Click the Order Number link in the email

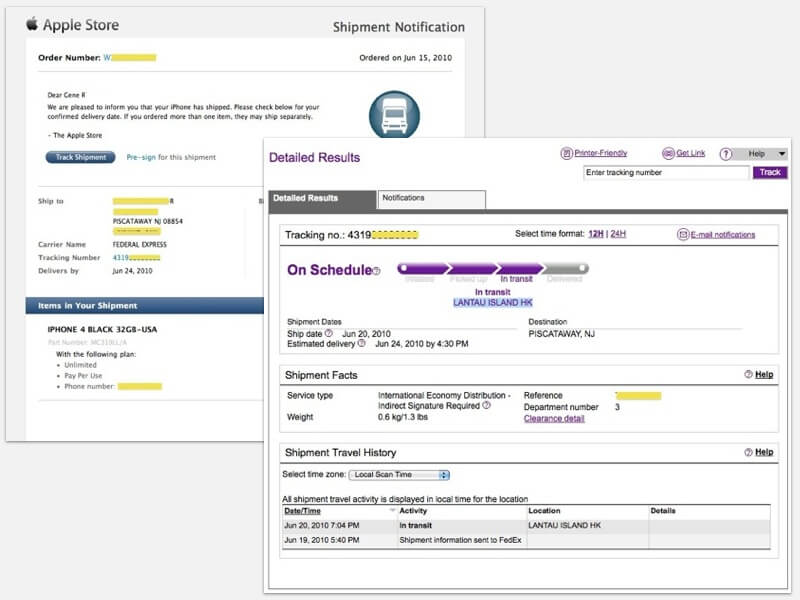tap(130, 58)
